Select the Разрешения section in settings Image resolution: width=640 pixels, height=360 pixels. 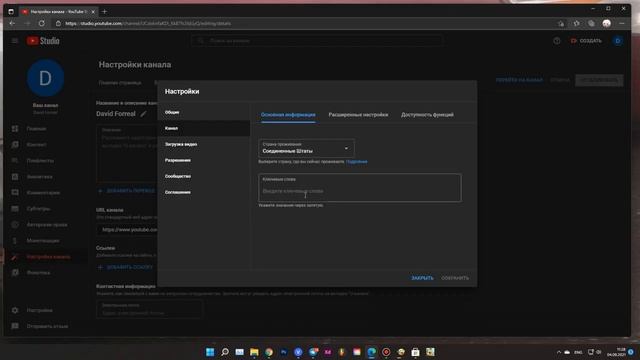click(204, 160)
